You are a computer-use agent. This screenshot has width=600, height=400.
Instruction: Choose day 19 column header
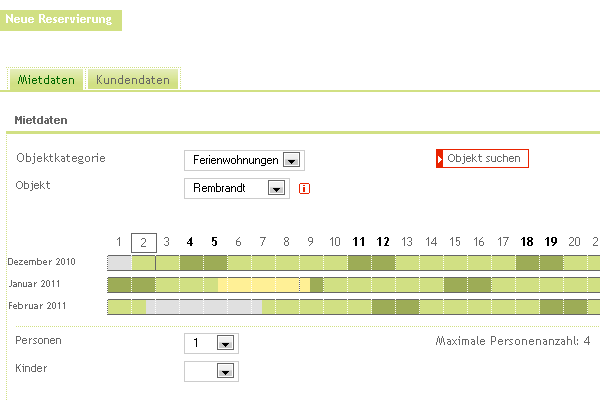(x=551, y=242)
